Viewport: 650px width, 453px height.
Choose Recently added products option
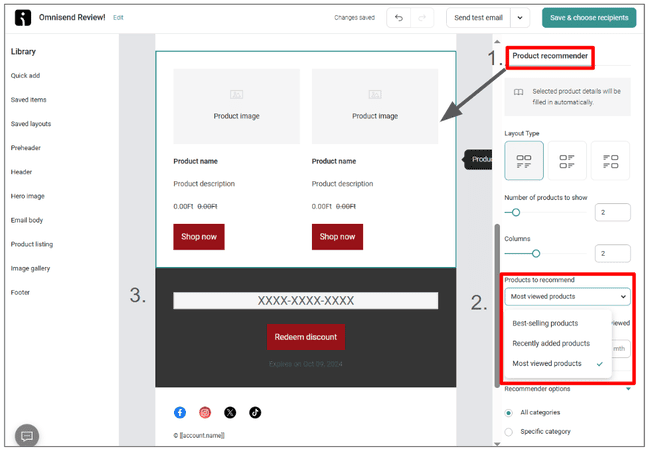pos(551,343)
